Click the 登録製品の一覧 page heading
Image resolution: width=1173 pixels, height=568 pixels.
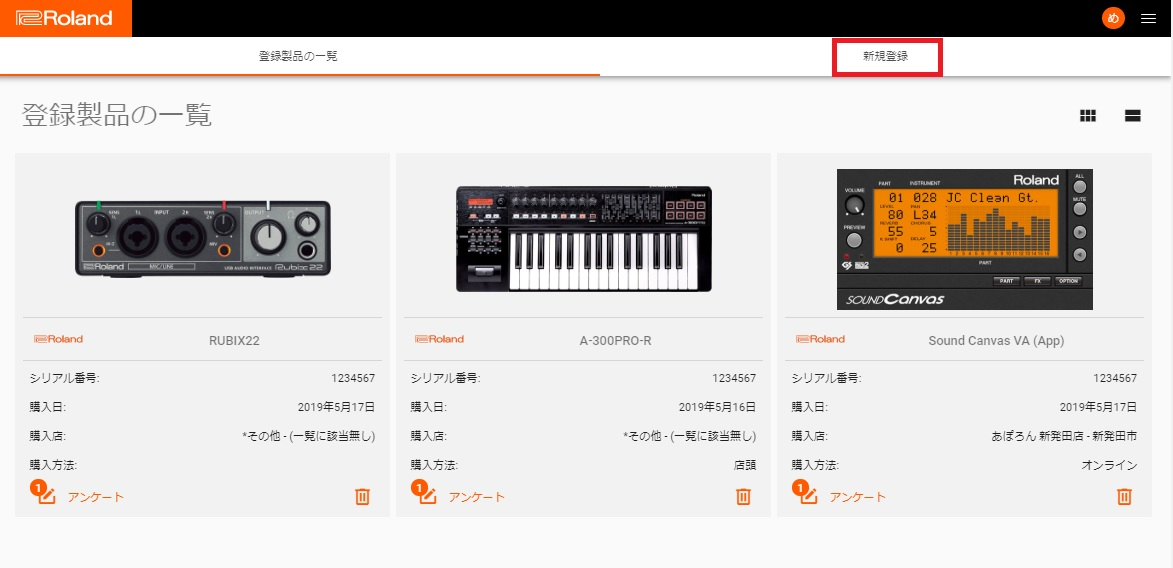click(117, 115)
